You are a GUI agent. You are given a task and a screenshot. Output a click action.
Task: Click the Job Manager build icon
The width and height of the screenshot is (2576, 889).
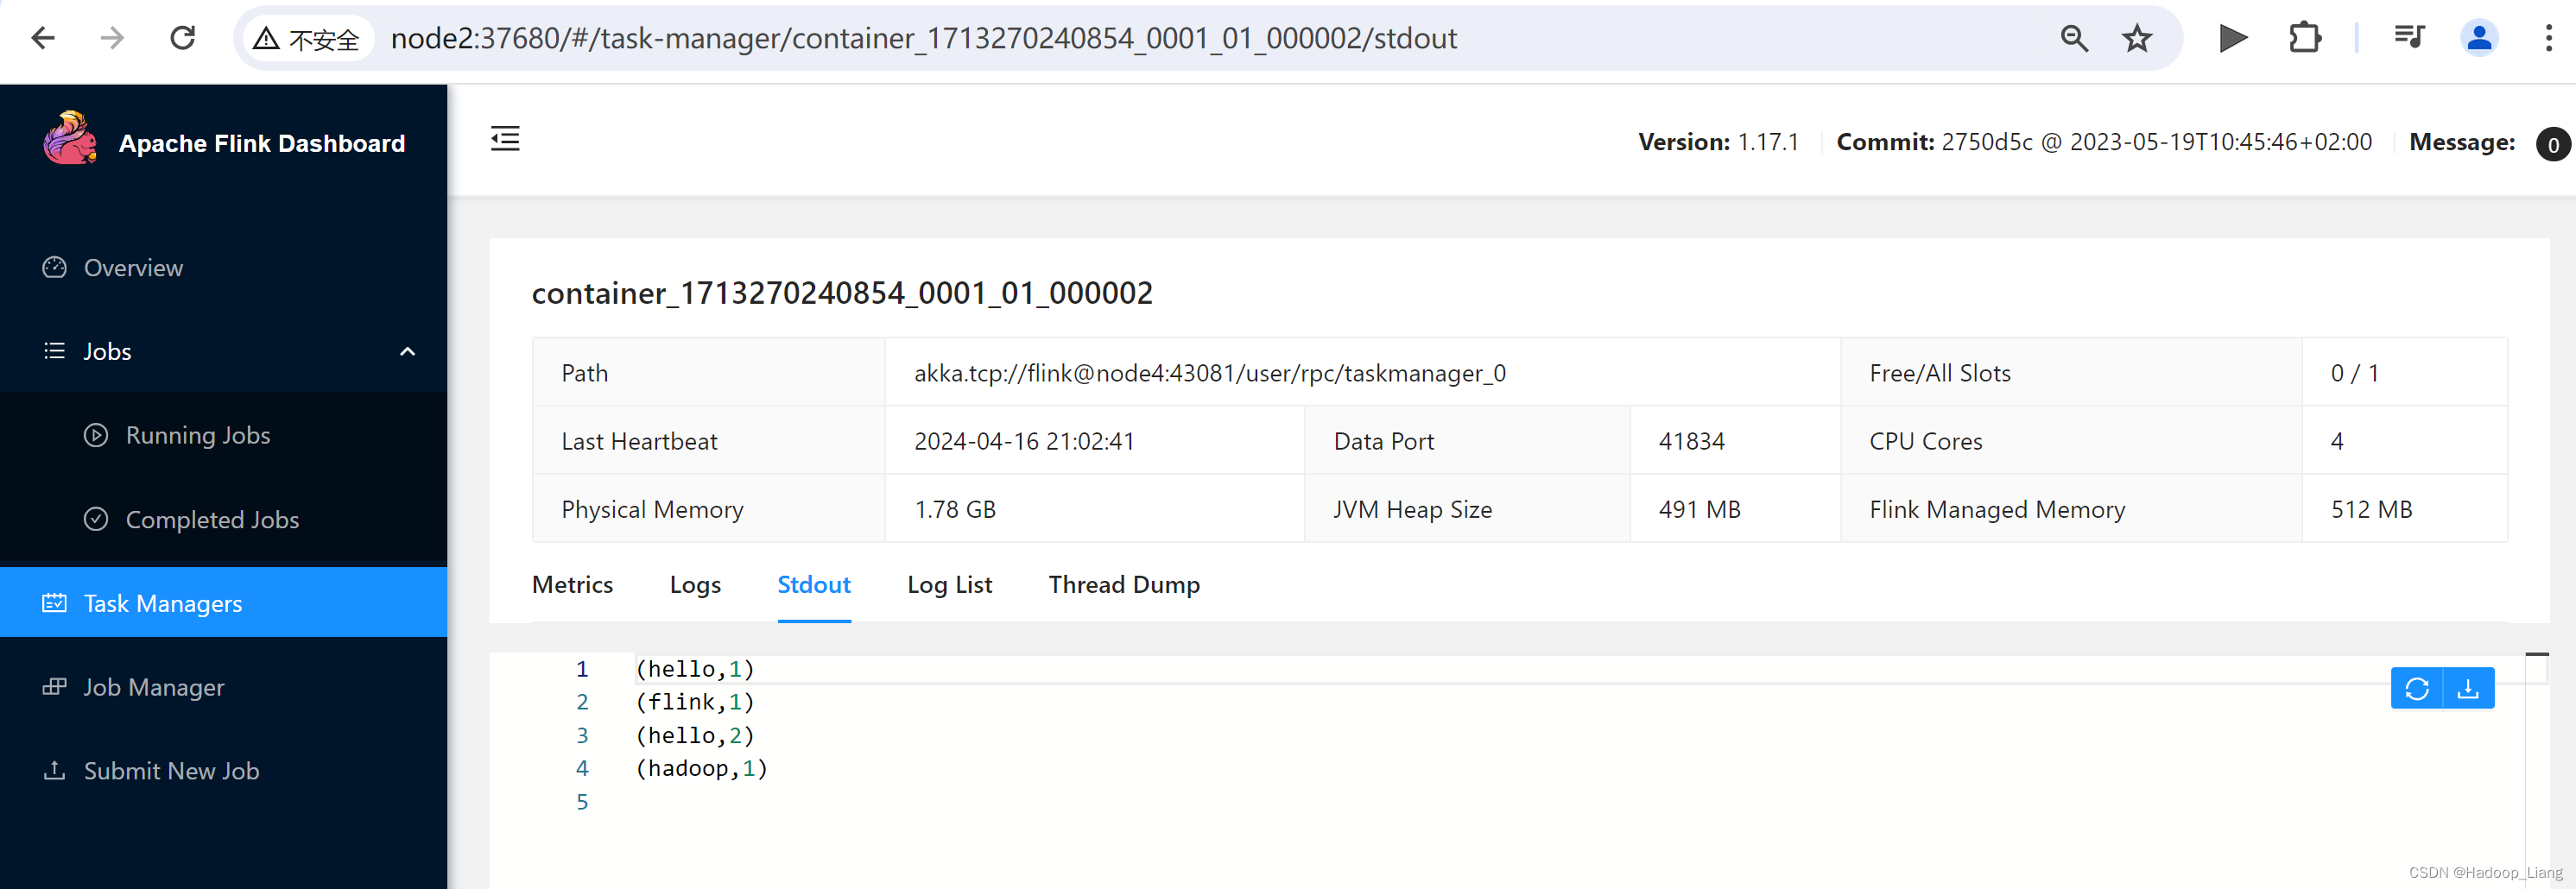coord(54,687)
